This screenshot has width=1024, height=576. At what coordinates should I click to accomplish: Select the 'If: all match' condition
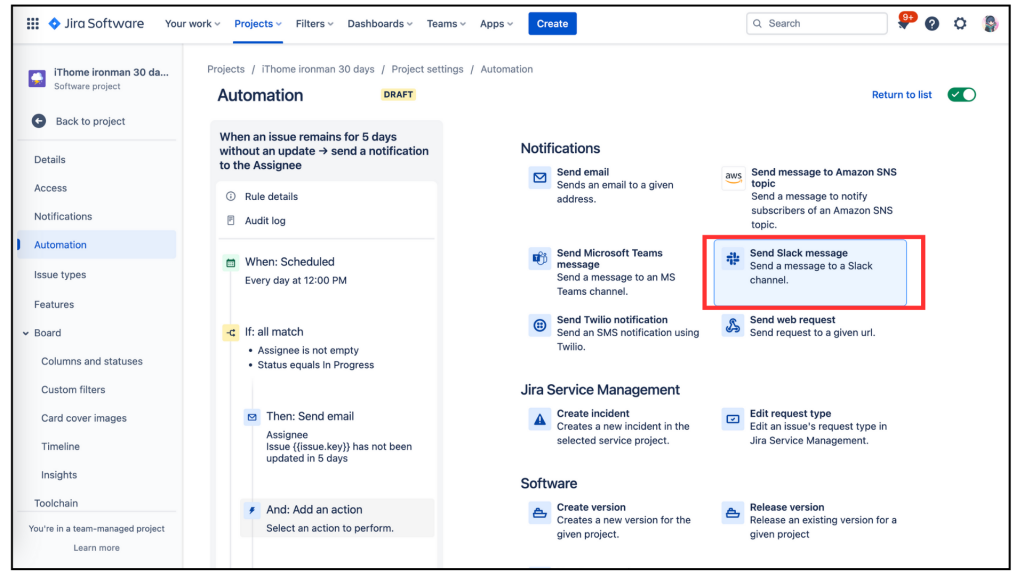tap(274, 332)
